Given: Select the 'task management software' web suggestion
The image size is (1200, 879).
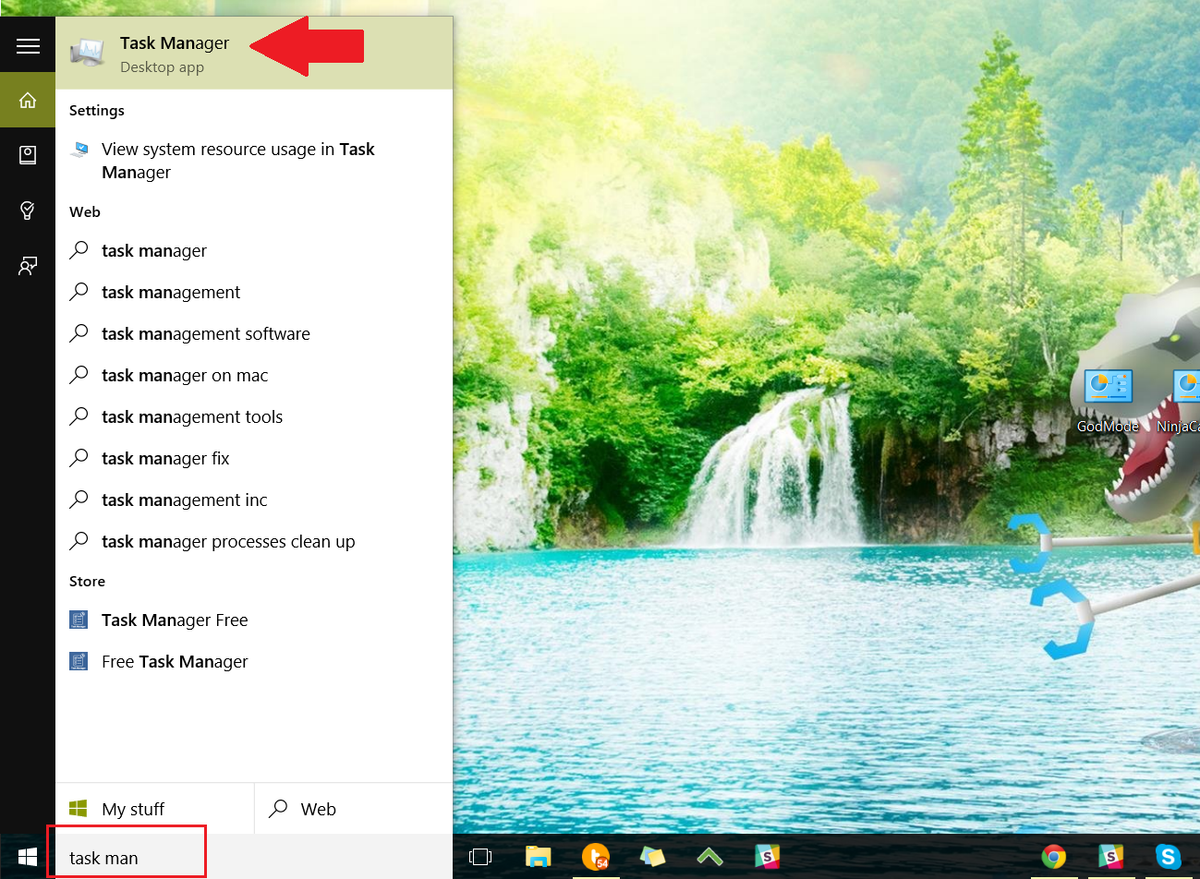Looking at the screenshot, I should [x=206, y=333].
